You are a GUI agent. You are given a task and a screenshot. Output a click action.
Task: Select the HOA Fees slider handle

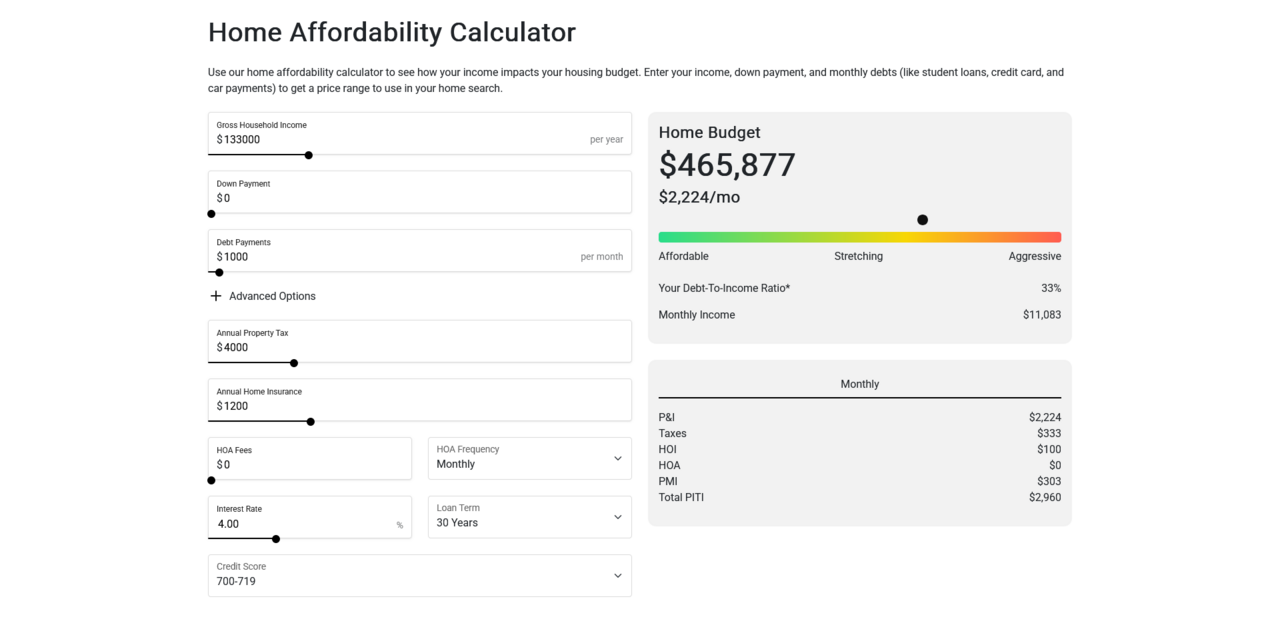[211, 480]
